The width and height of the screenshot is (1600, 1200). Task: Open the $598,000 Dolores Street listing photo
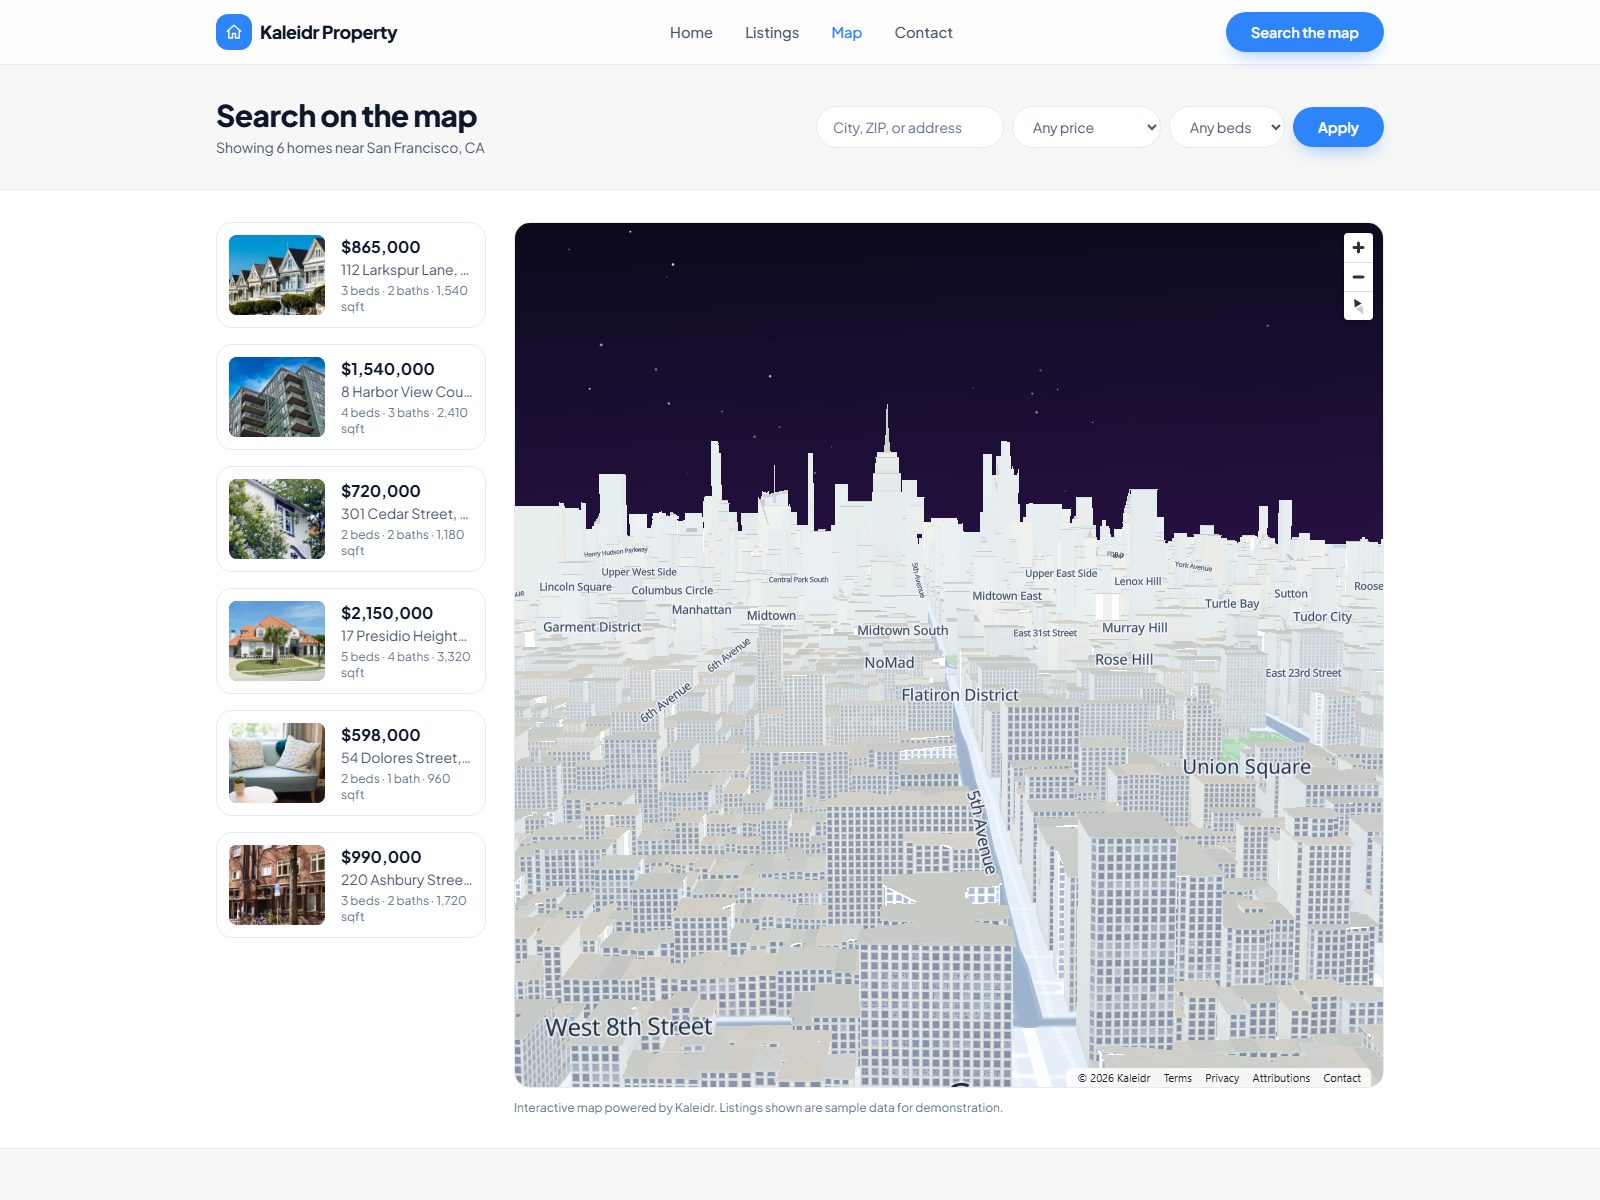(x=277, y=763)
